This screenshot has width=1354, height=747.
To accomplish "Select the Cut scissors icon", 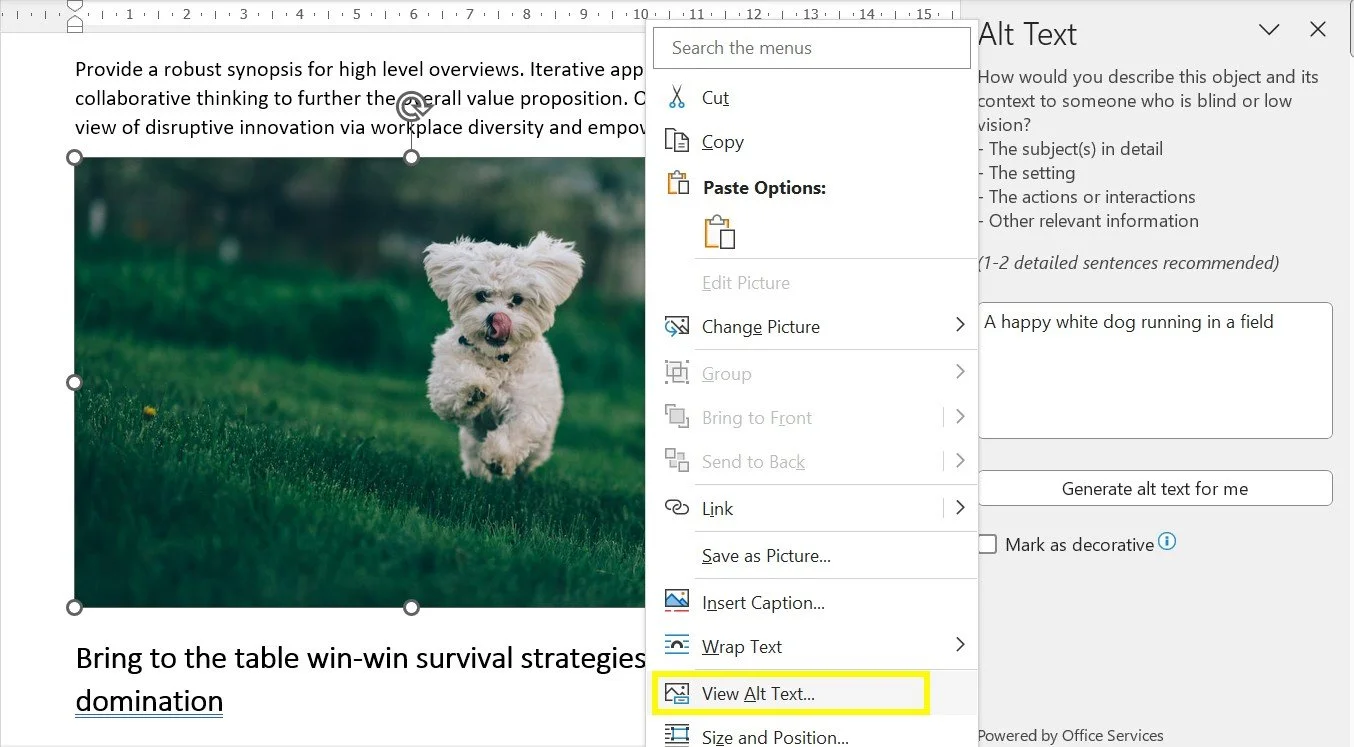I will point(678,97).
